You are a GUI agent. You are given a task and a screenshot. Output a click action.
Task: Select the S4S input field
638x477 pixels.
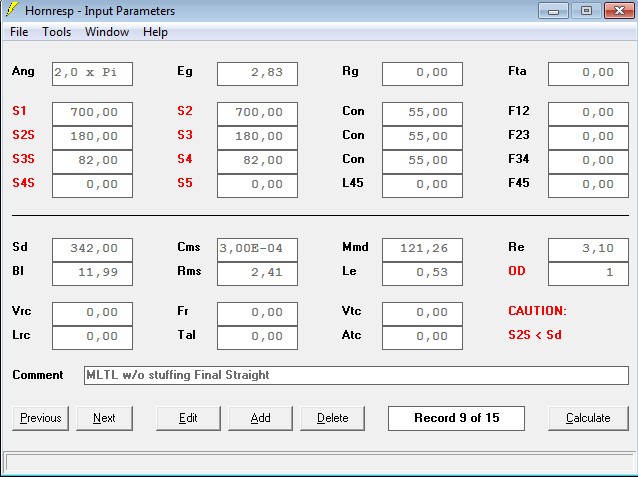[x=92, y=186]
